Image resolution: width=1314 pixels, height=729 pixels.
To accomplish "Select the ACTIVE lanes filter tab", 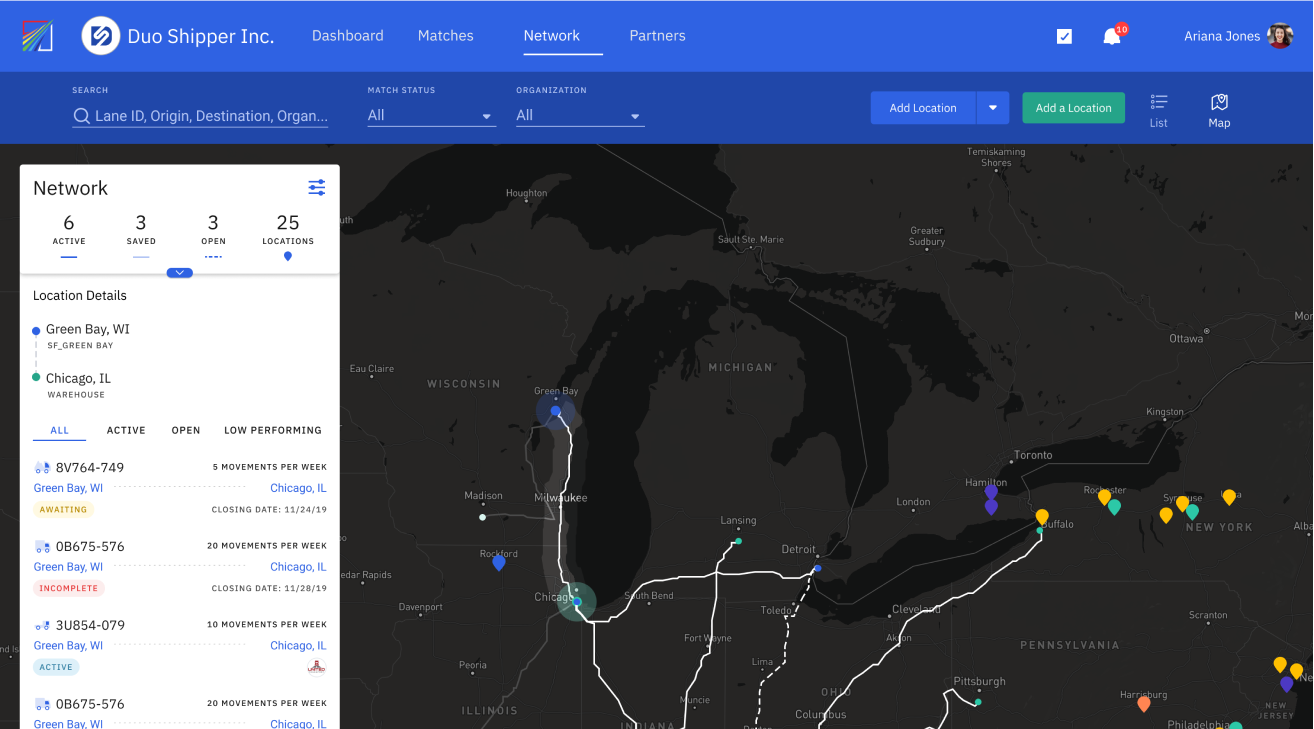I will [x=126, y=430].
